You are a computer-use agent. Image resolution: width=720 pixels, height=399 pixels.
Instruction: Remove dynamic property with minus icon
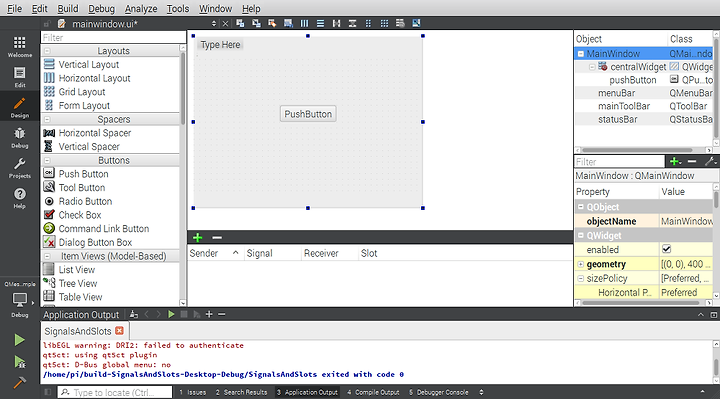(692, 161)
